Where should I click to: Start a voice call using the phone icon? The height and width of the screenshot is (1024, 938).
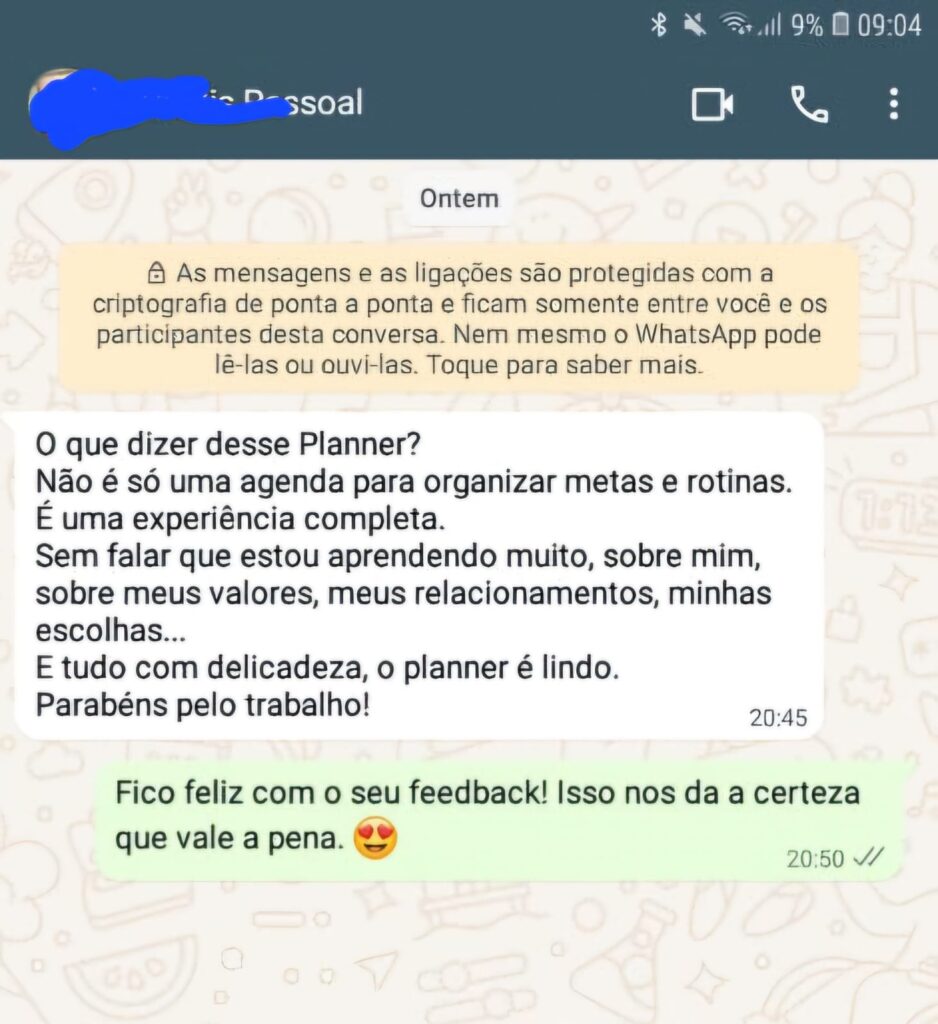(809, 104)
